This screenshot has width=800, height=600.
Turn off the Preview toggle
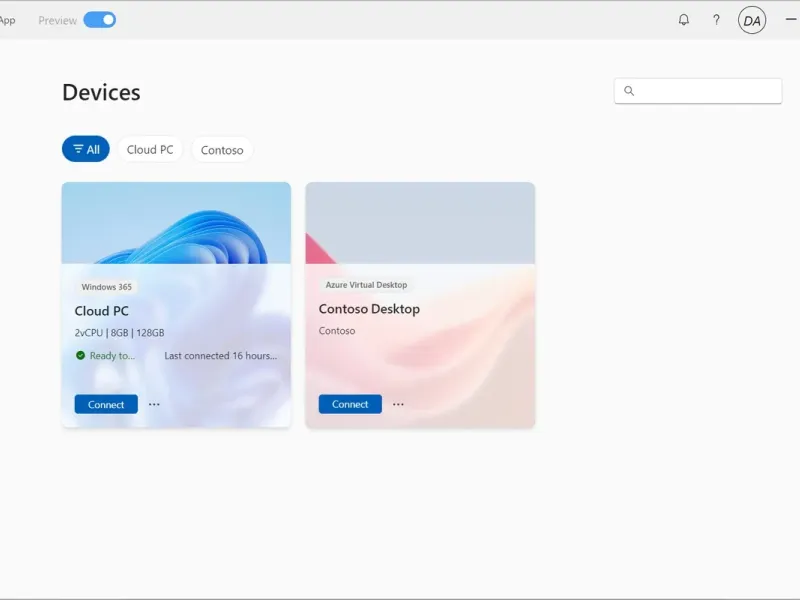tap(99, 20)
